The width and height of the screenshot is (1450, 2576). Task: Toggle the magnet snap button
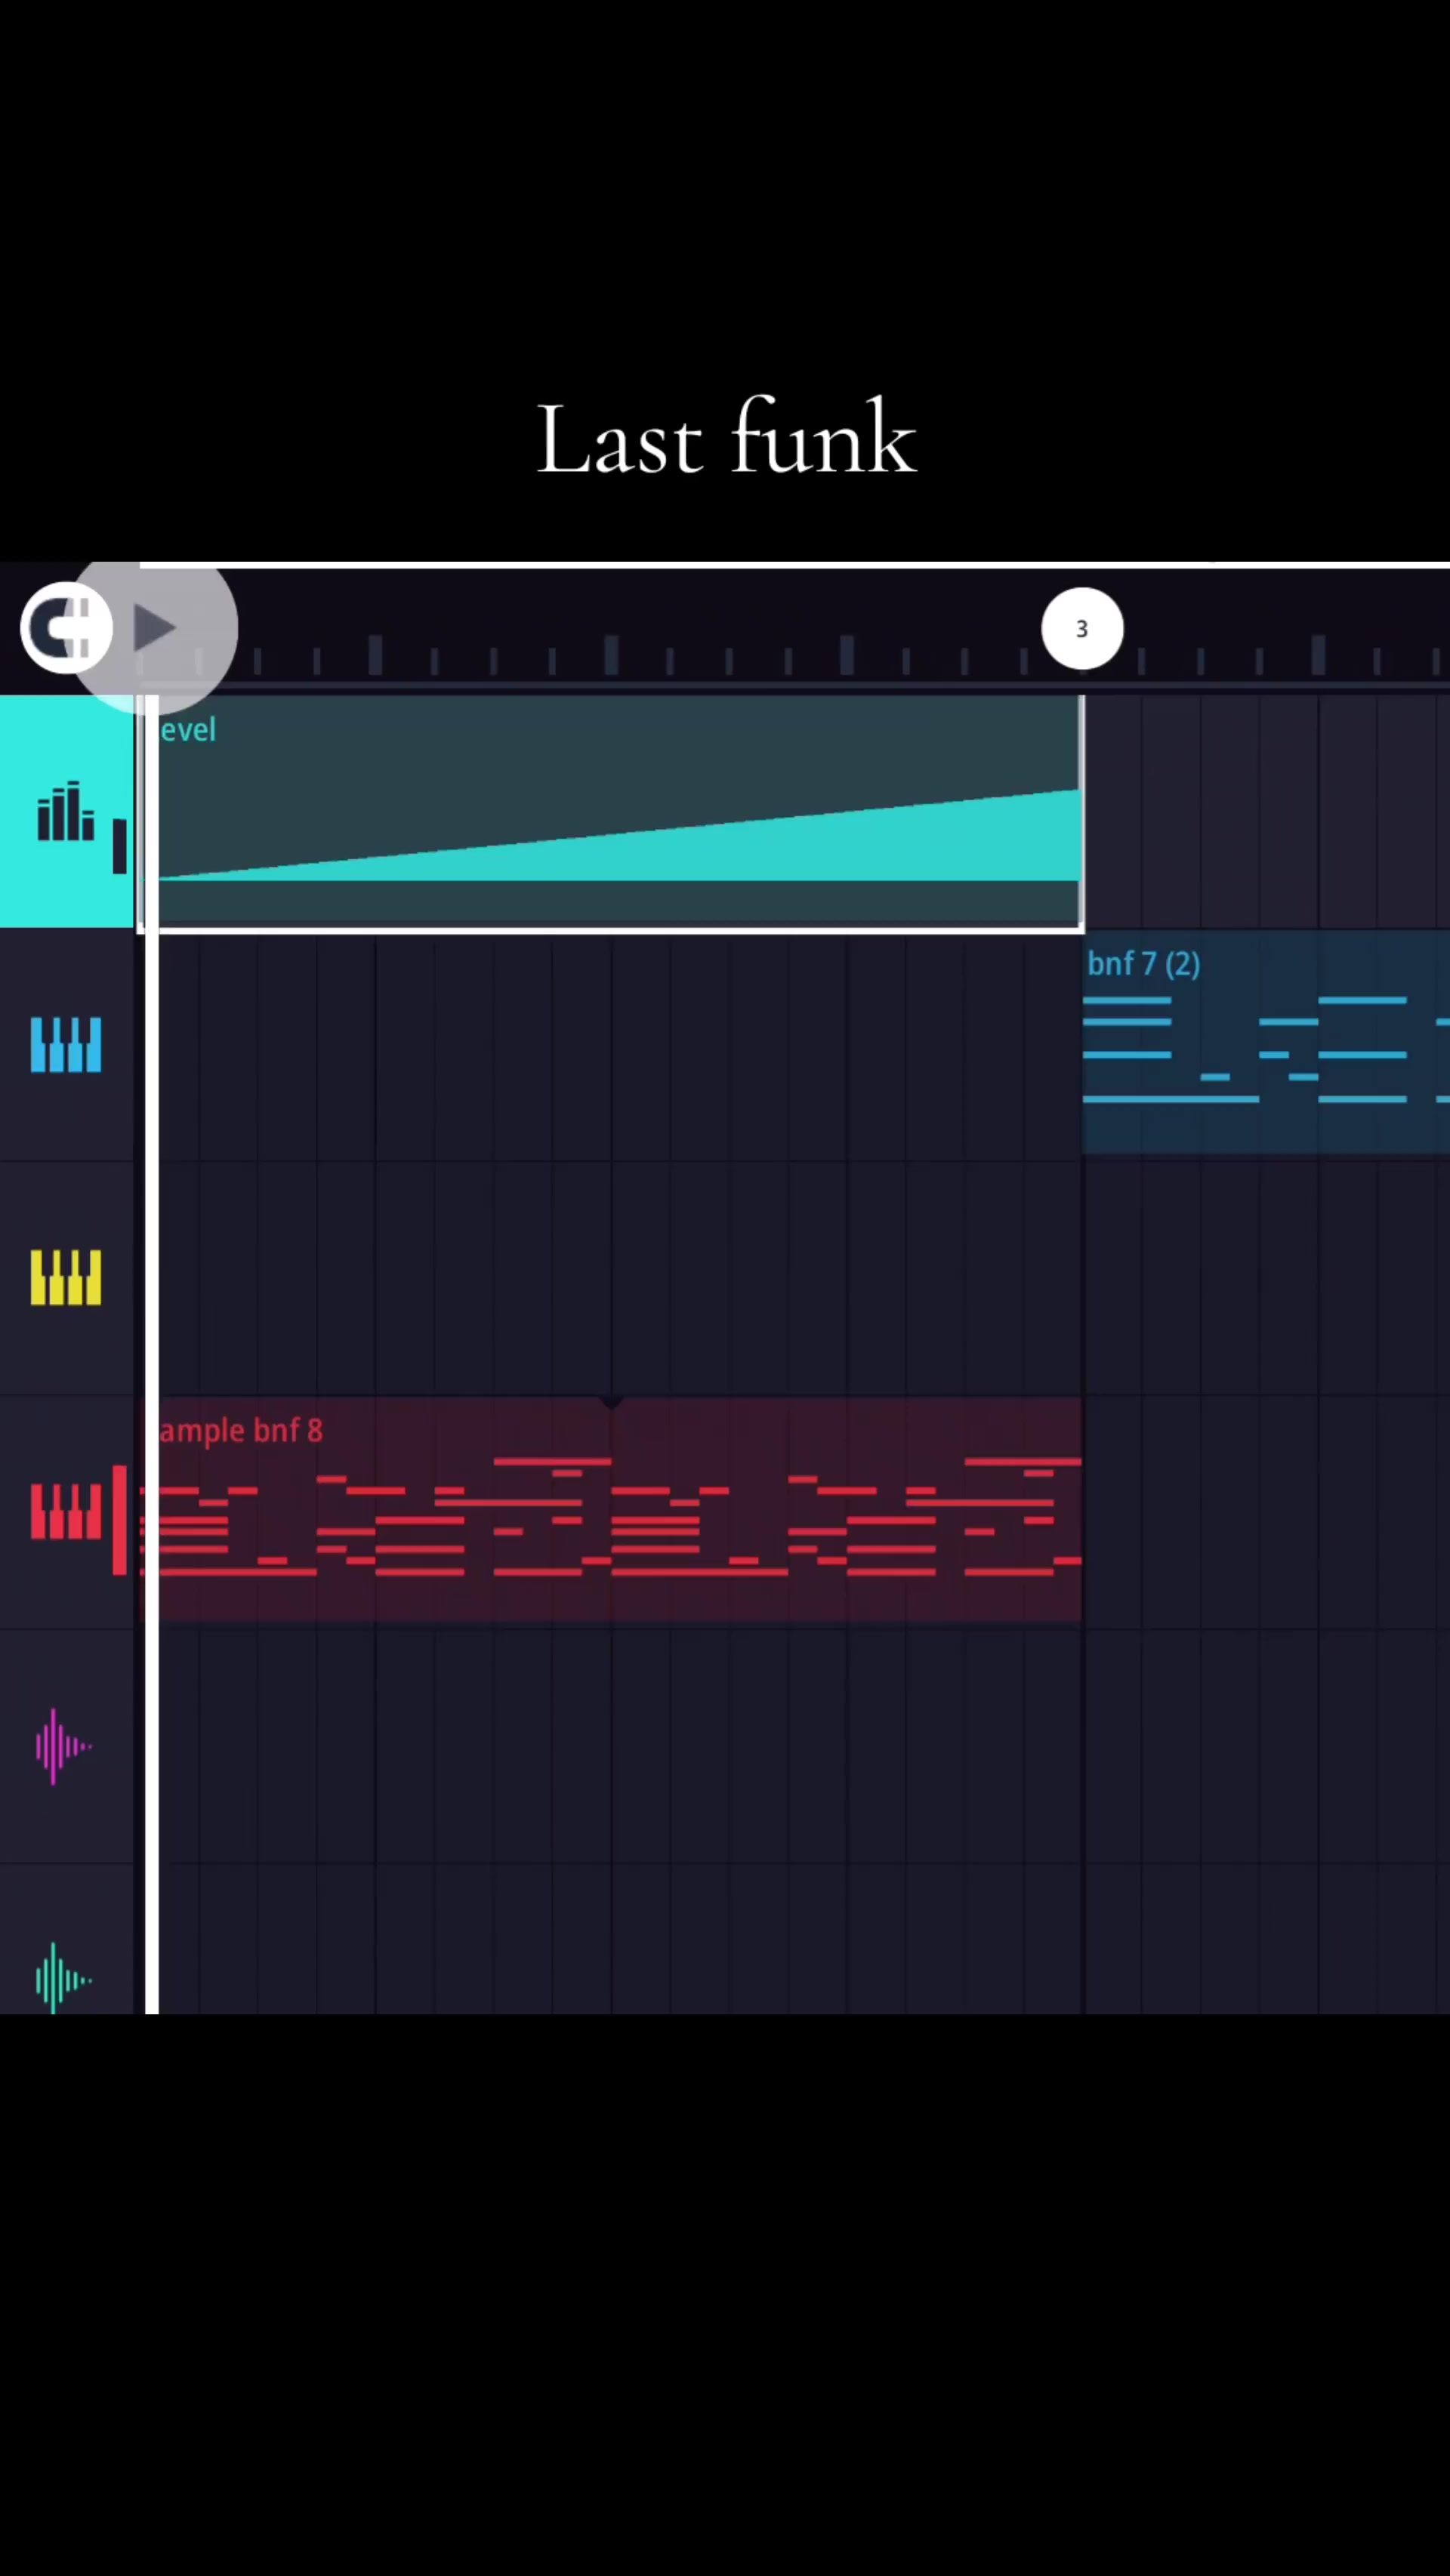click(66, 628)
